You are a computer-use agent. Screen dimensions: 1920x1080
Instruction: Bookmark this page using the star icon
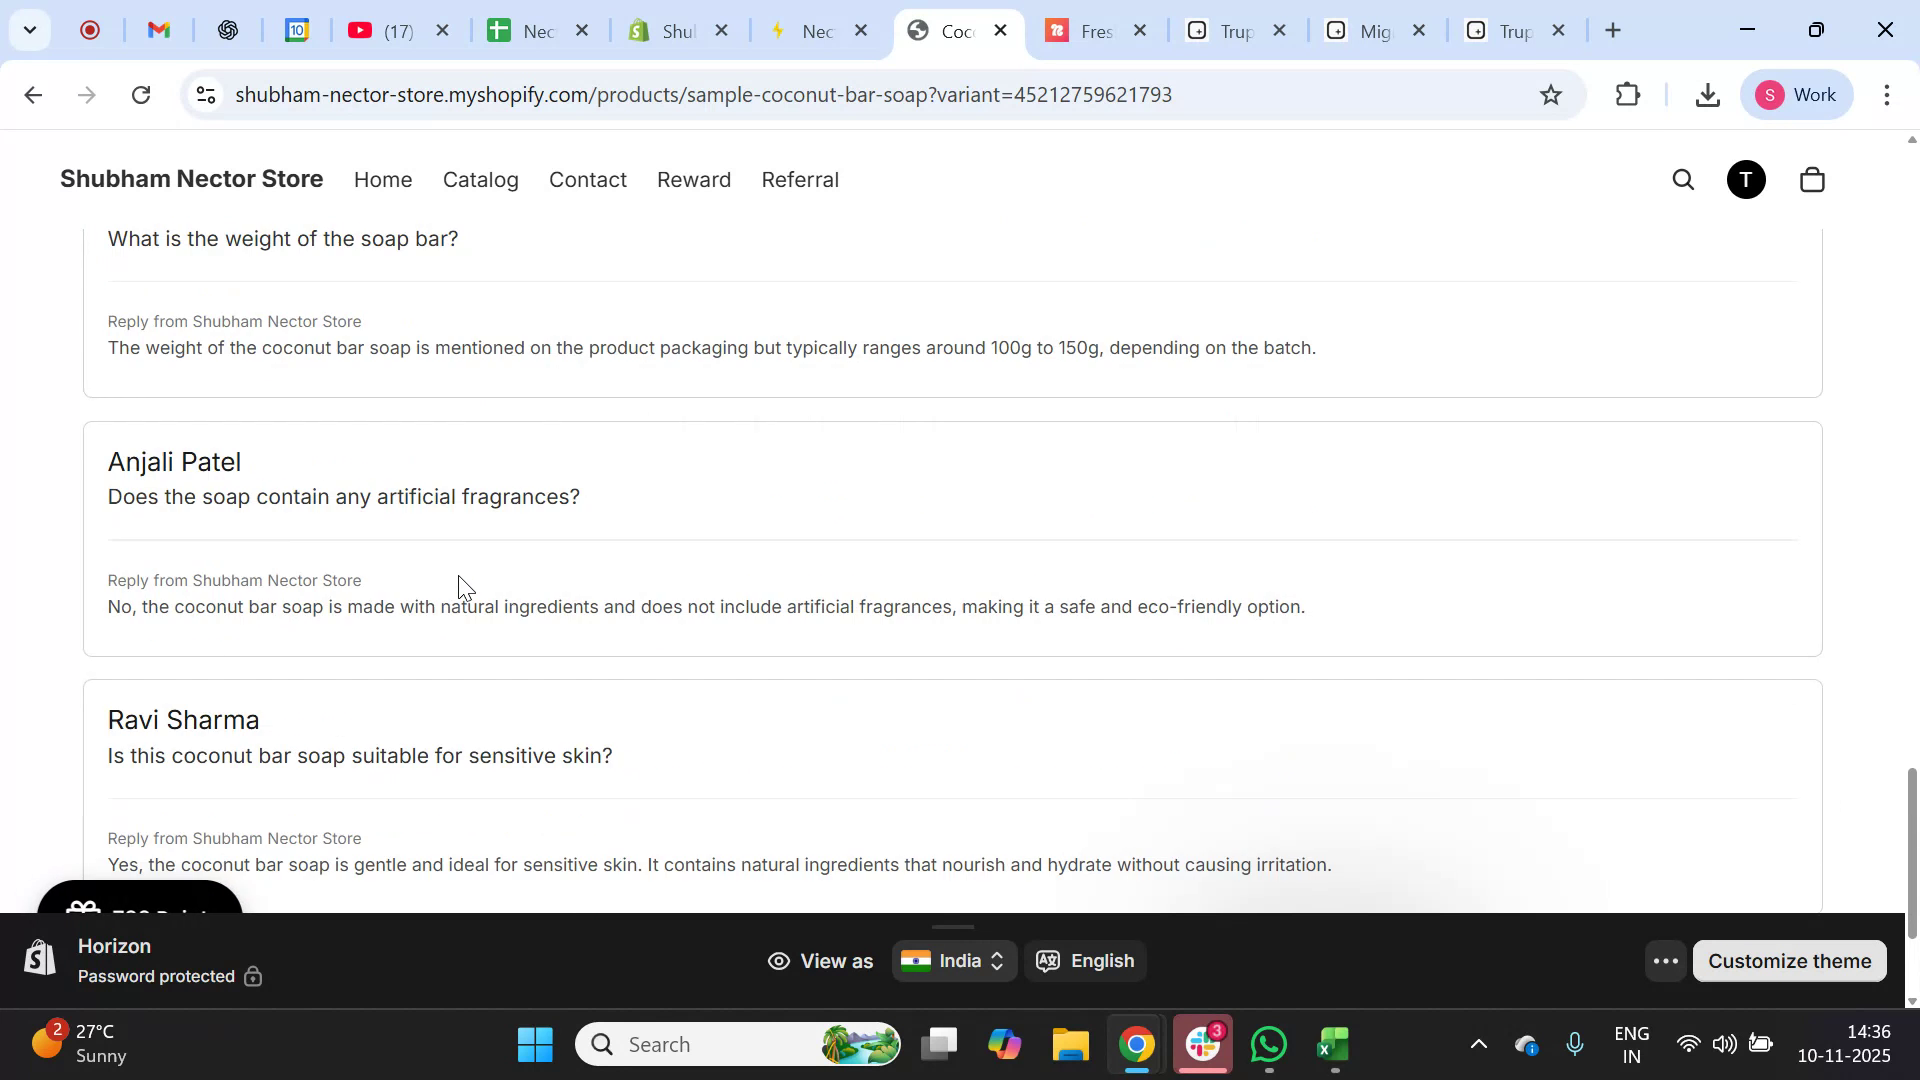(1550, 94)
